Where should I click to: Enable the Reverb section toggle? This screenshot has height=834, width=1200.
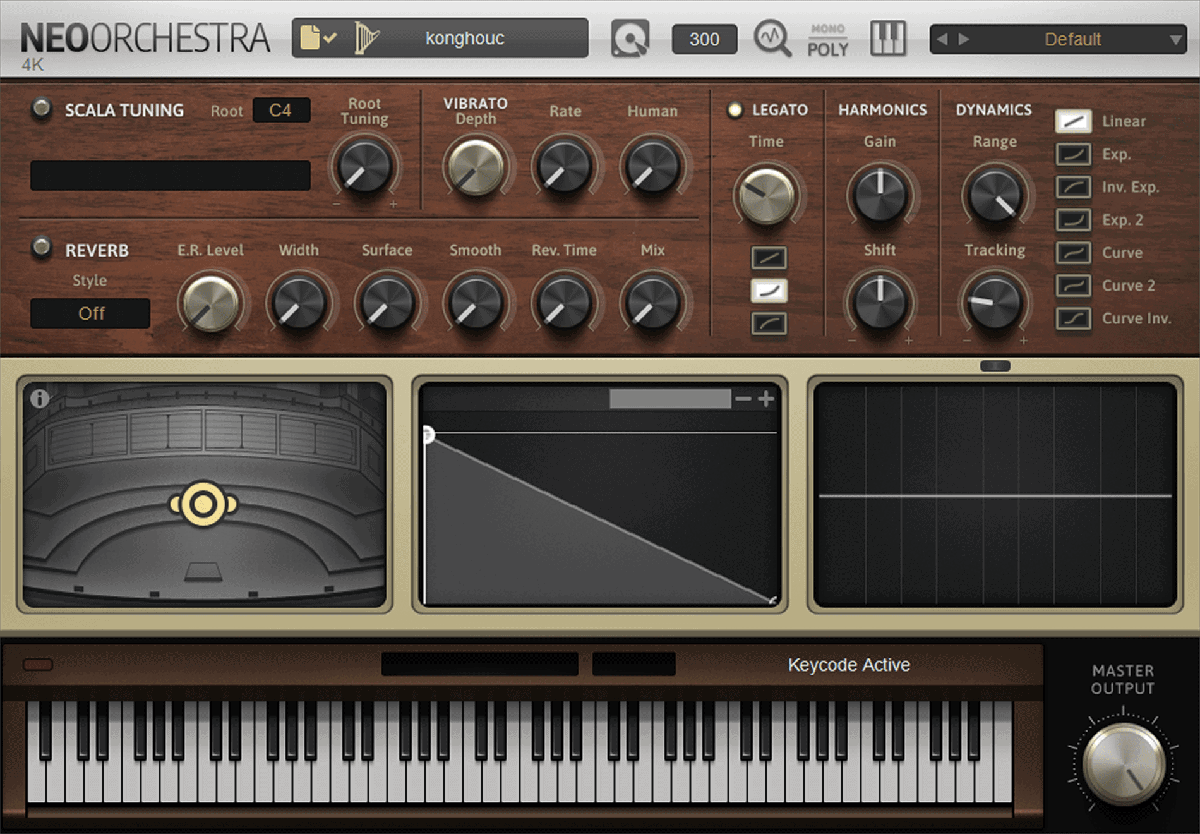click(x=42, y=248)
